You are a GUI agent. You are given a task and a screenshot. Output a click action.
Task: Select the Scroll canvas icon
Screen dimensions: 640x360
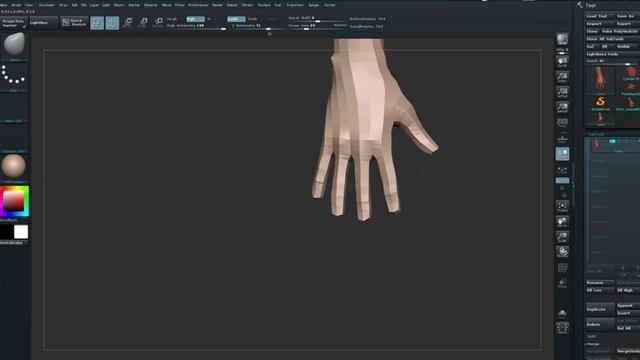[x=562, y=62]
